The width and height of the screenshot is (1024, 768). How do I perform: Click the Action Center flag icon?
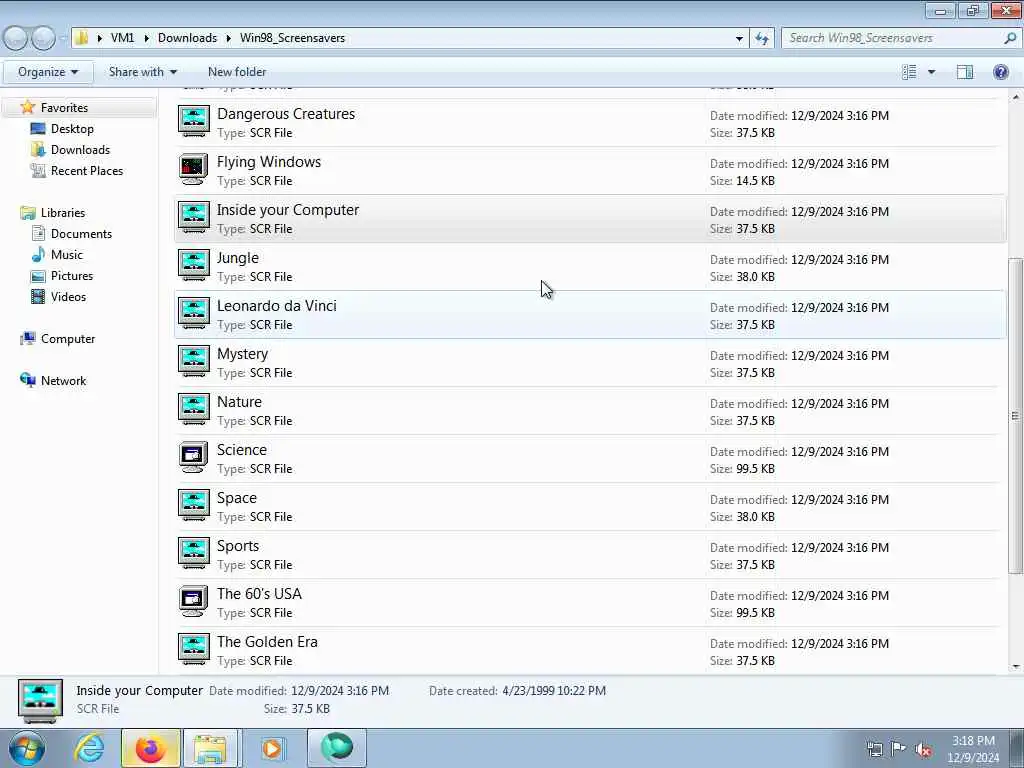(899, 749)
